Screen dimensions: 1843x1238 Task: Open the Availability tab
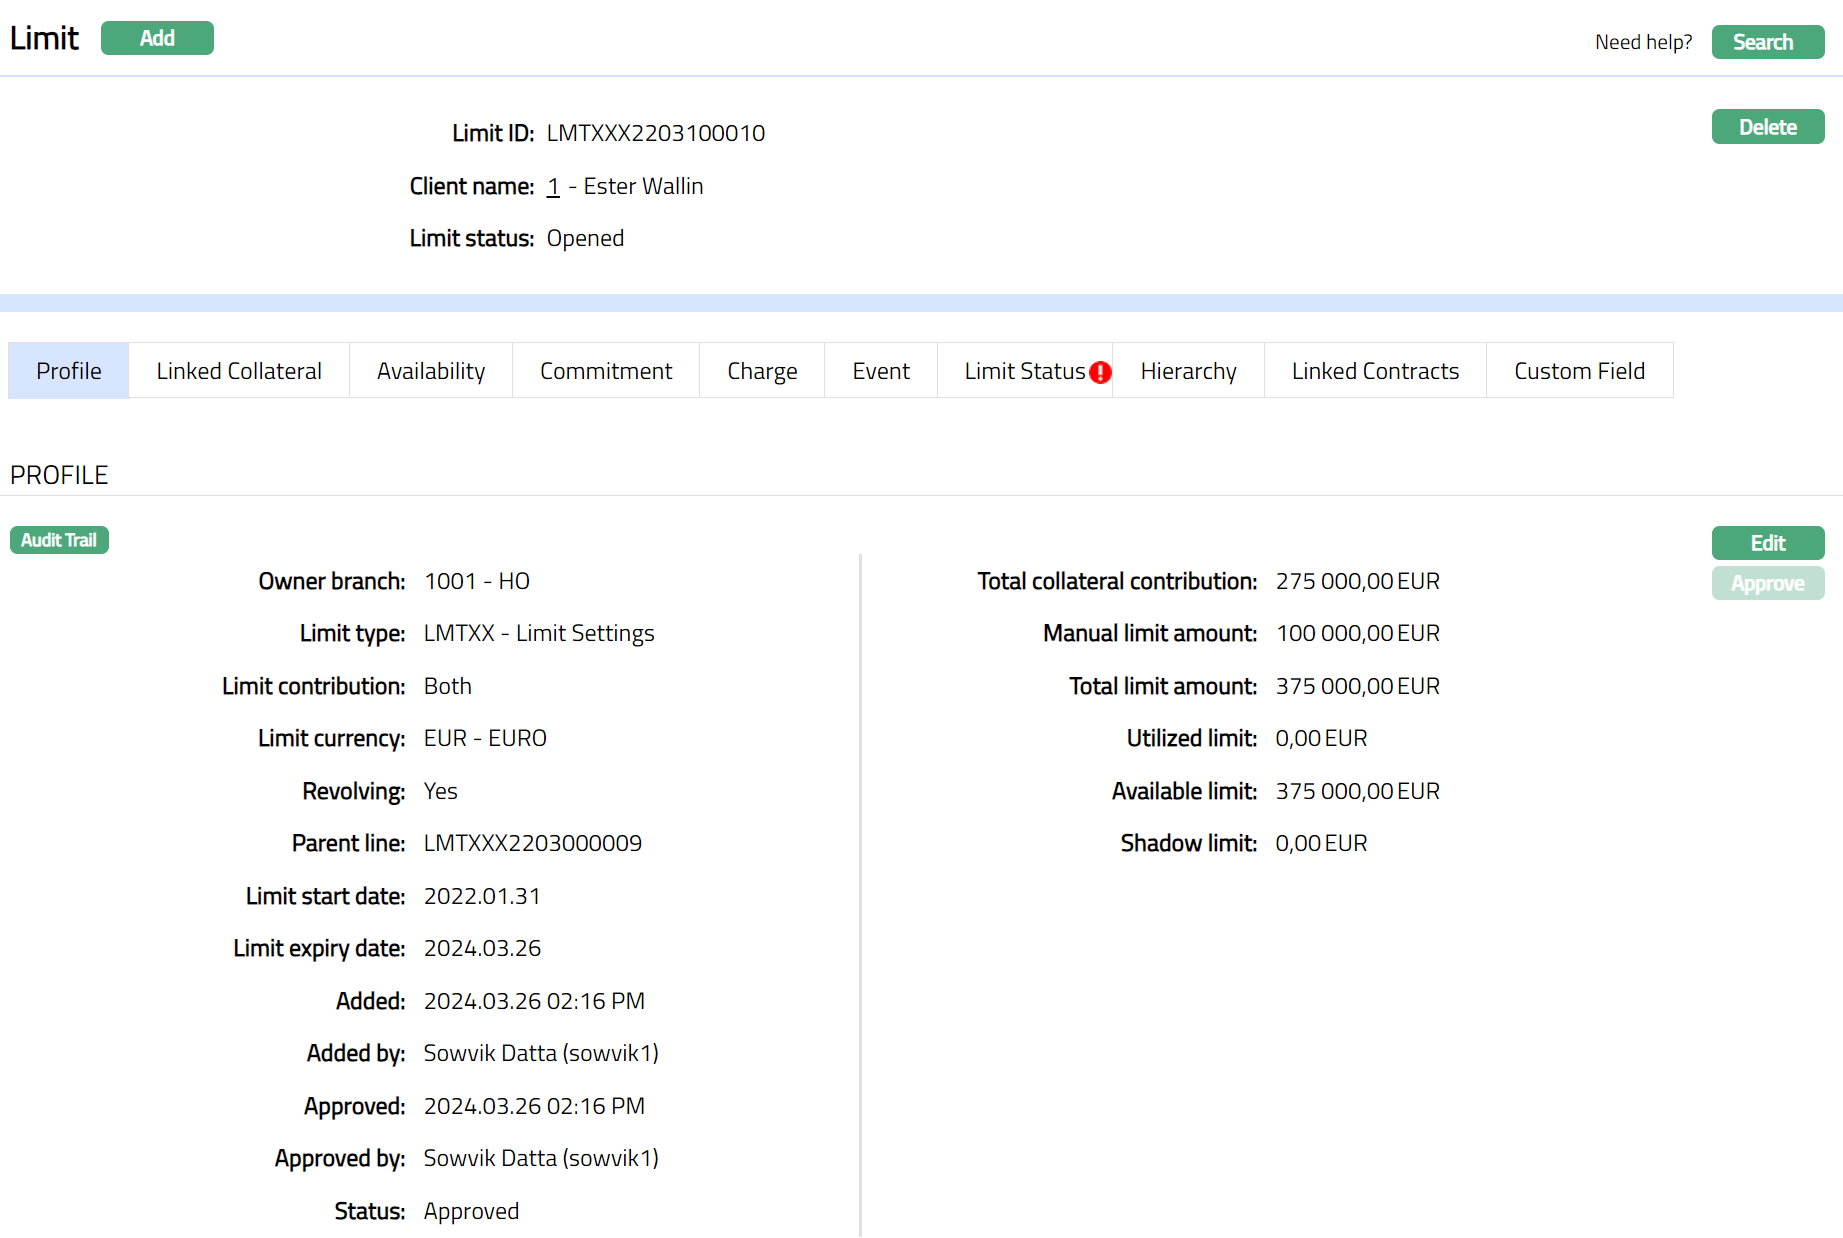(431, 371)
